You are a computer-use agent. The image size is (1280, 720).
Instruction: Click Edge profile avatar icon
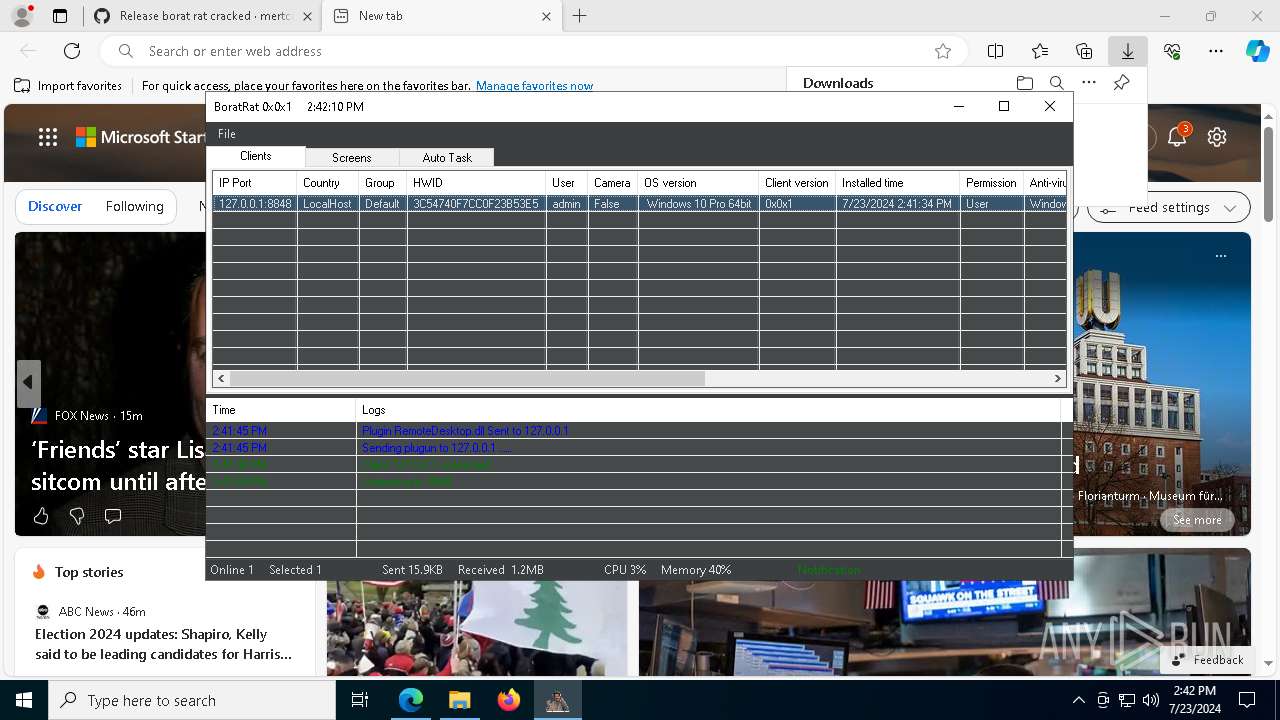point(22,16)
